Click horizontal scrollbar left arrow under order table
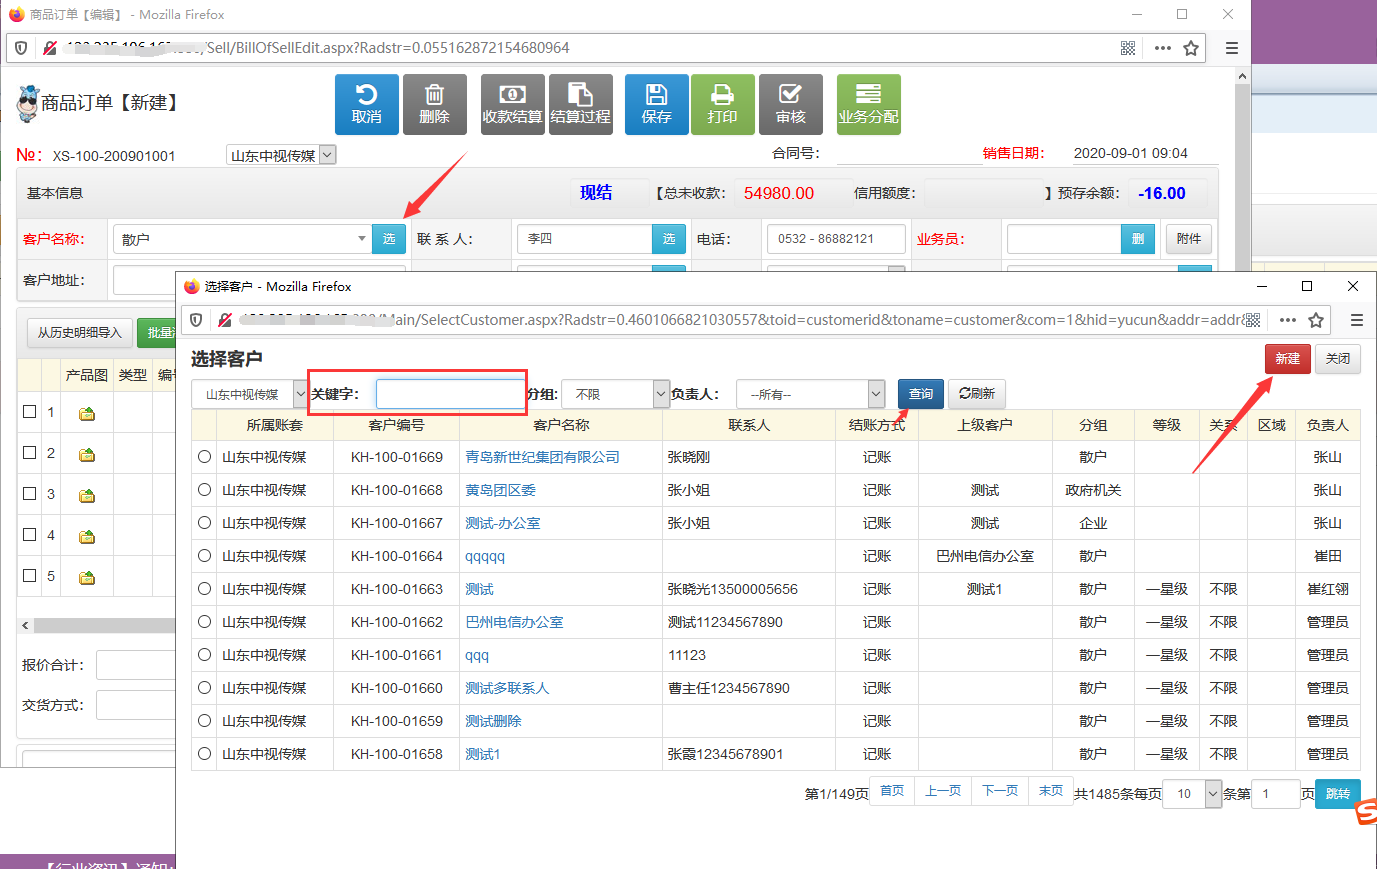This screenshot has width=1377, height=869. point(25,625)
